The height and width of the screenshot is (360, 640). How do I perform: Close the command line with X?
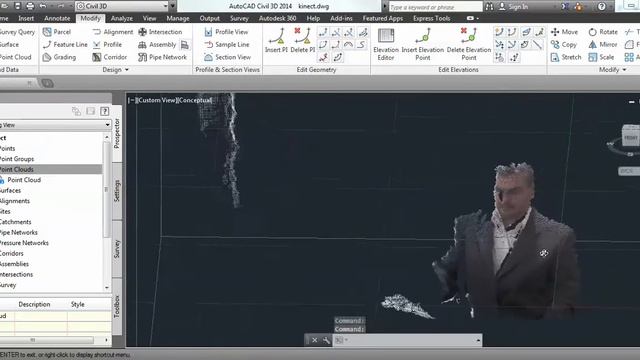tap(314, 340)
